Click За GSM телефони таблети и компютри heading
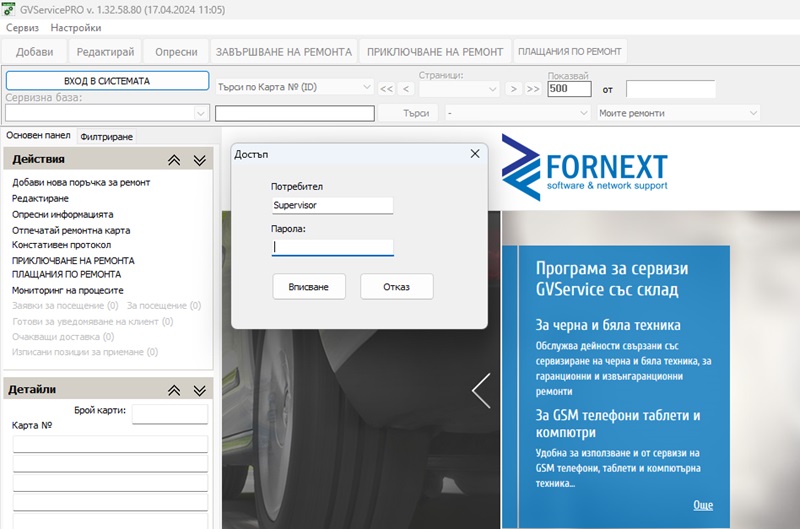800x529 pixels. [x=618, y=423]
